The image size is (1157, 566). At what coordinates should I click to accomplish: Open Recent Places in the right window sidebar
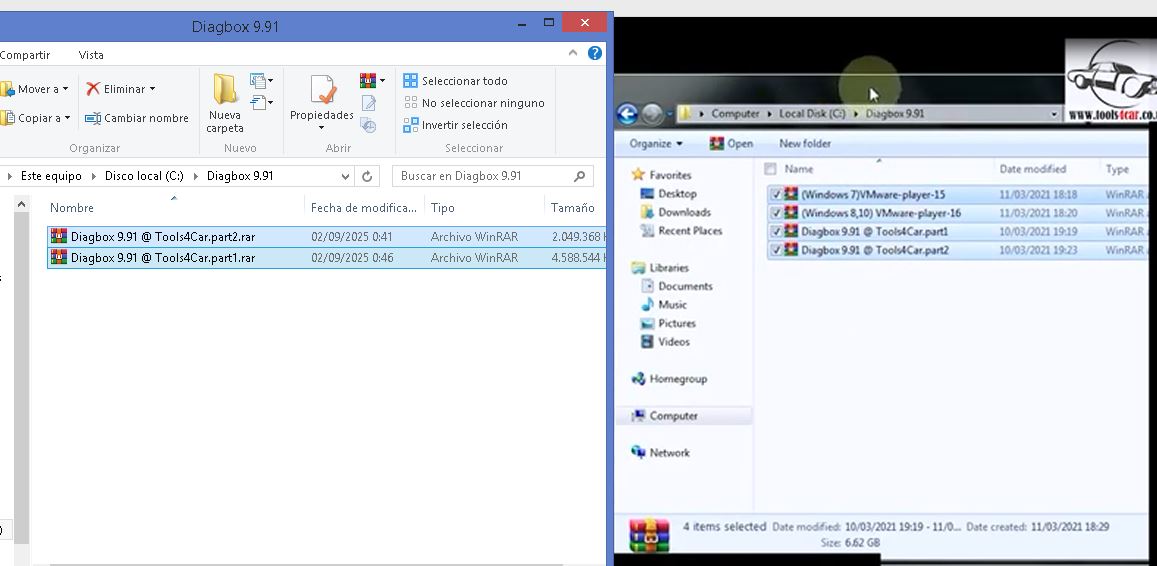point(682,230)
